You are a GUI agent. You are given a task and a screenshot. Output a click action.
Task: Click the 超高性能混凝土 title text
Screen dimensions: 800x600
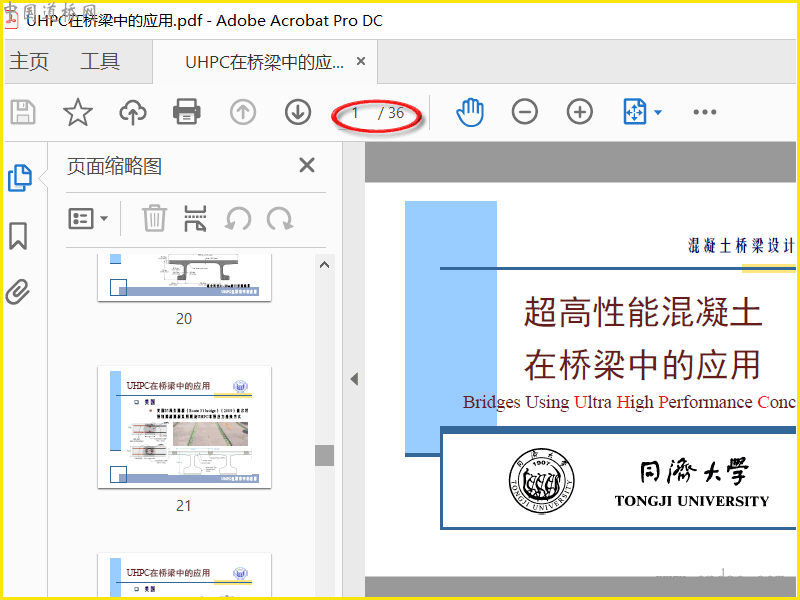[x=643, y=312]
